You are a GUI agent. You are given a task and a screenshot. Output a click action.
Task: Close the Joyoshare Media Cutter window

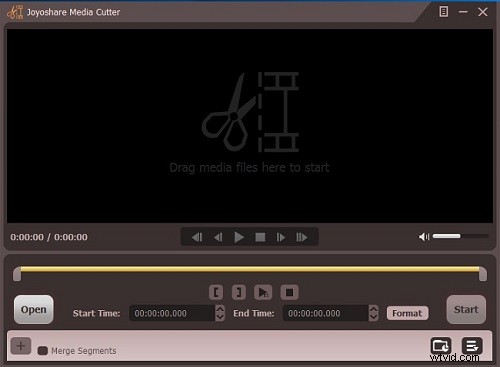tap(482, 12)
